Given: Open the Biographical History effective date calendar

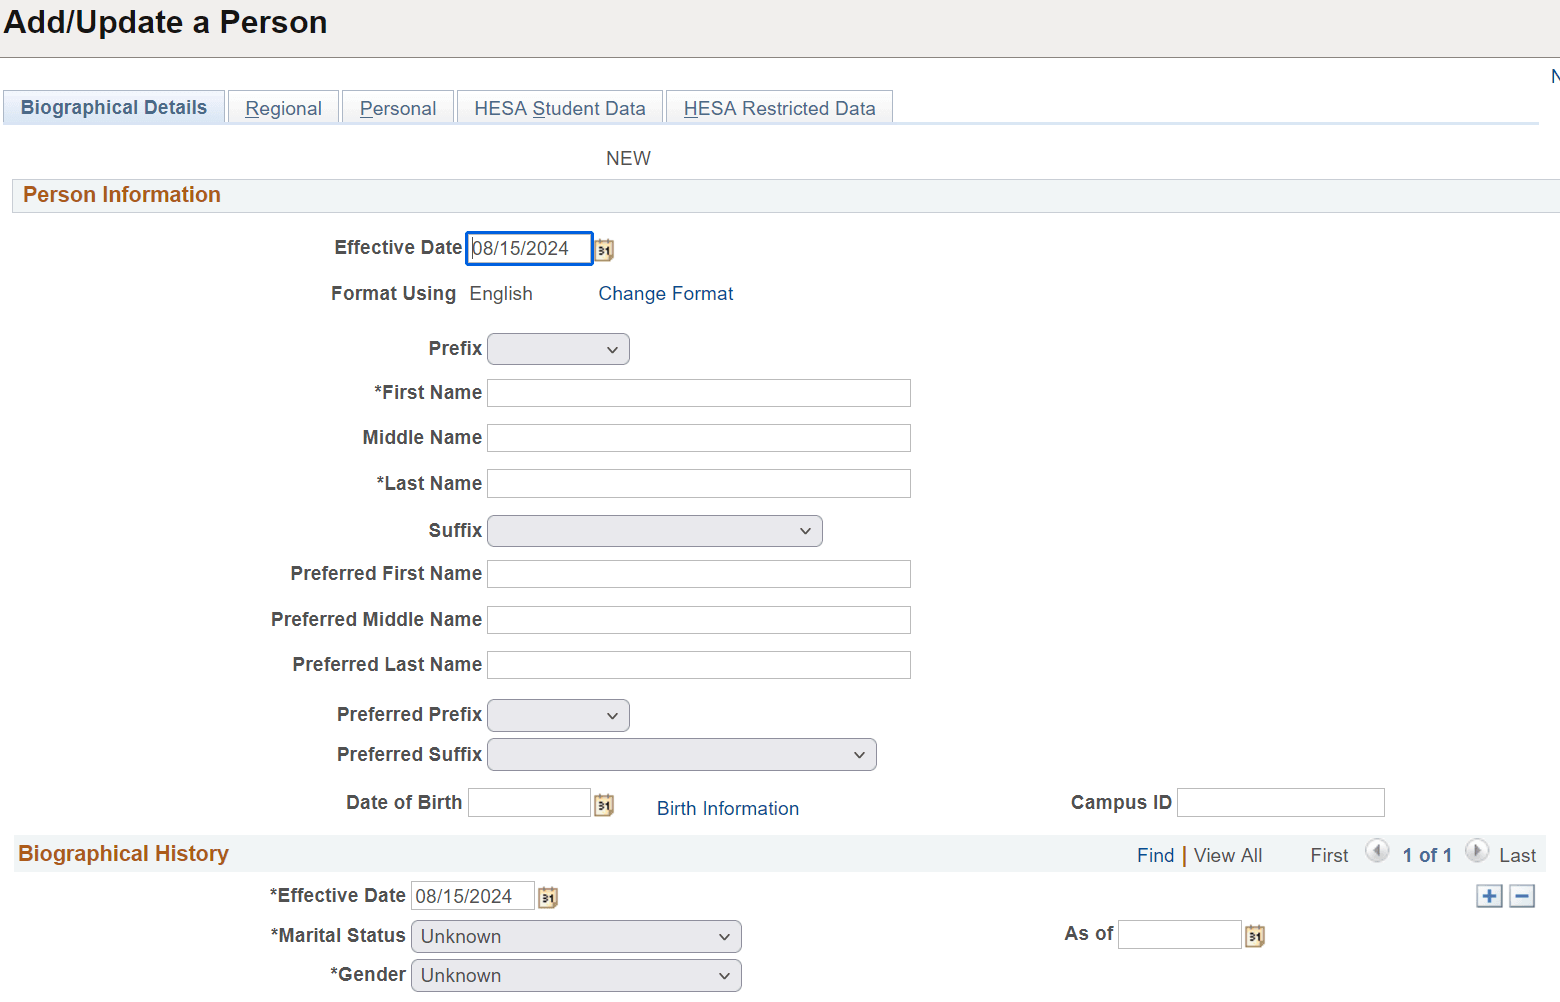Looking at the screenshot, I should click(x=547, y=896).
